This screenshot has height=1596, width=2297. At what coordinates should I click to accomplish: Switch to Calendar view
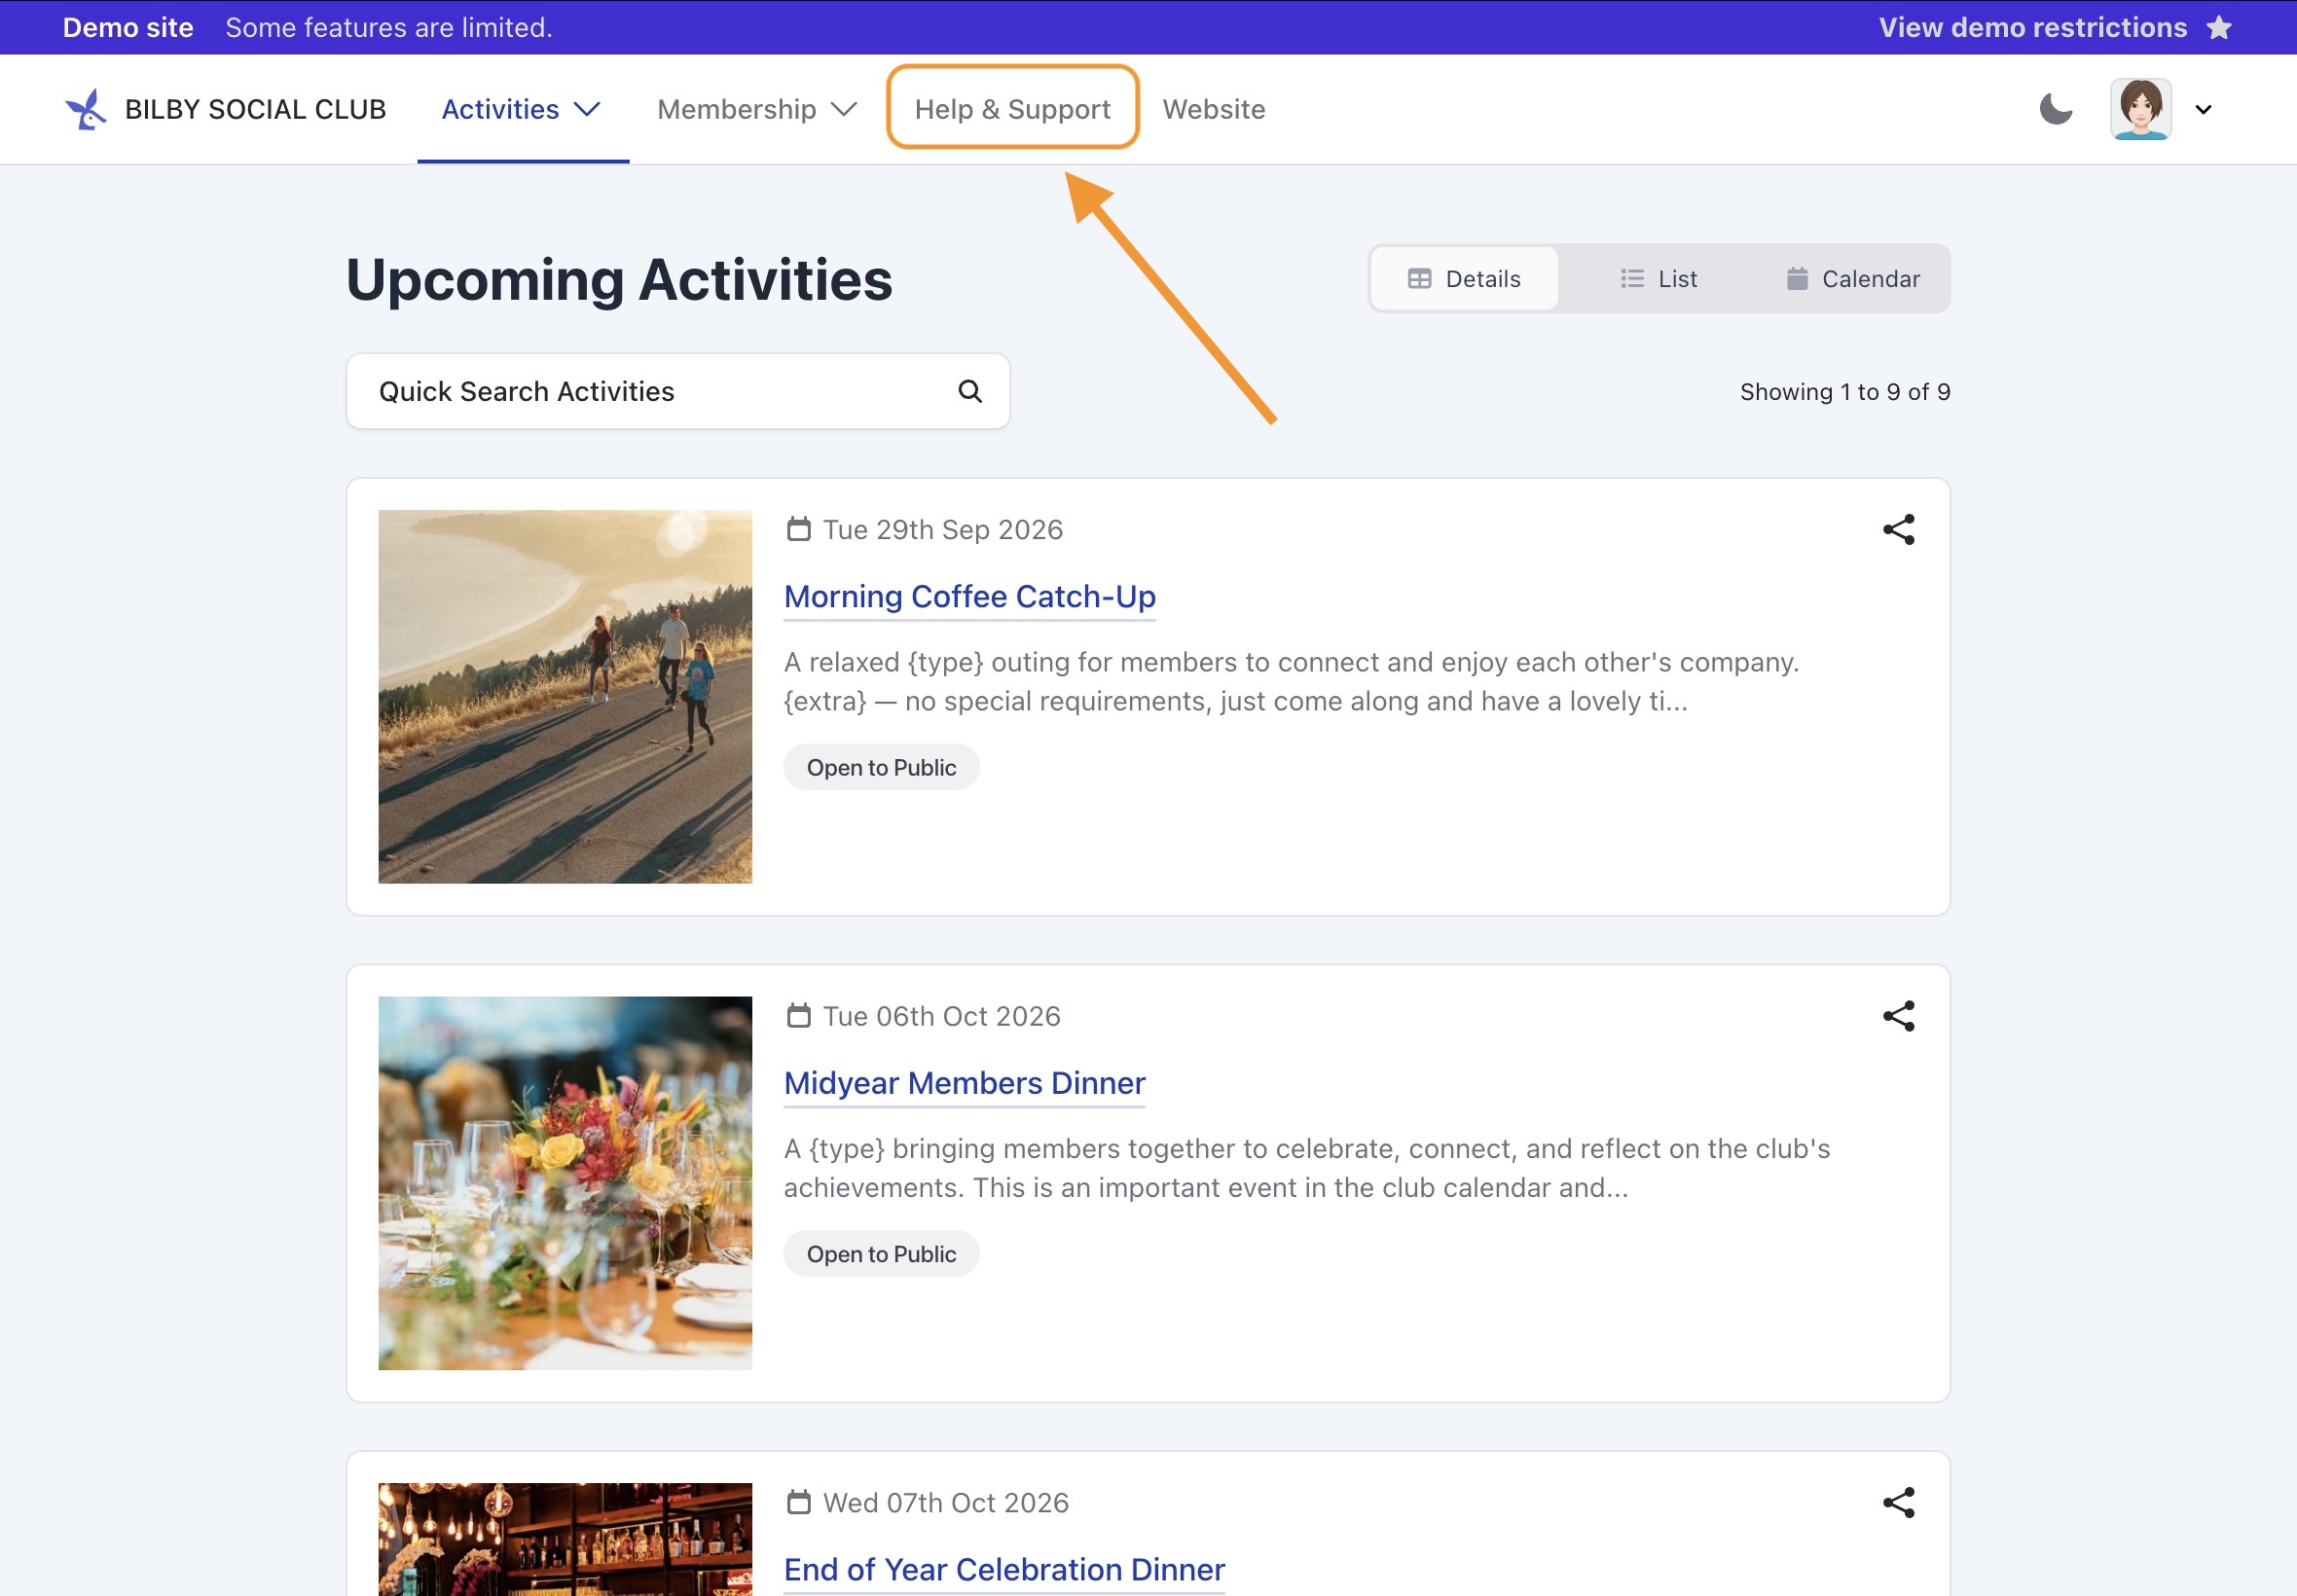(1852, 279)
